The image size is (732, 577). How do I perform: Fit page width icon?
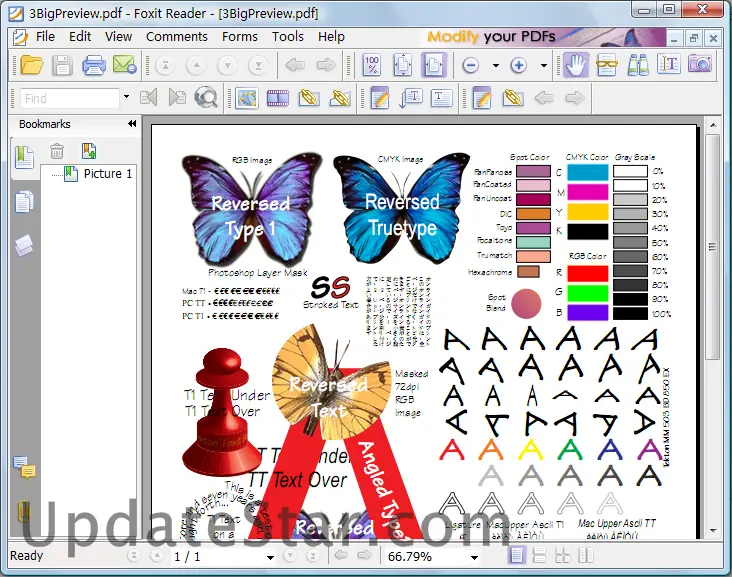(434, 65)
